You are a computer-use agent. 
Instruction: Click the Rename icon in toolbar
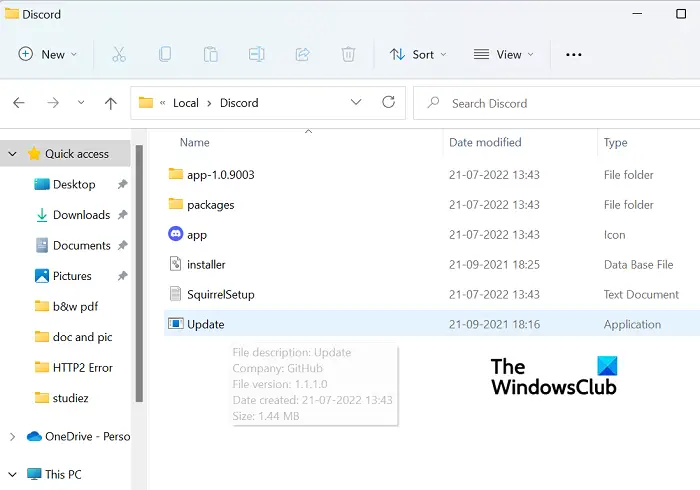click(x=257, y=54)
